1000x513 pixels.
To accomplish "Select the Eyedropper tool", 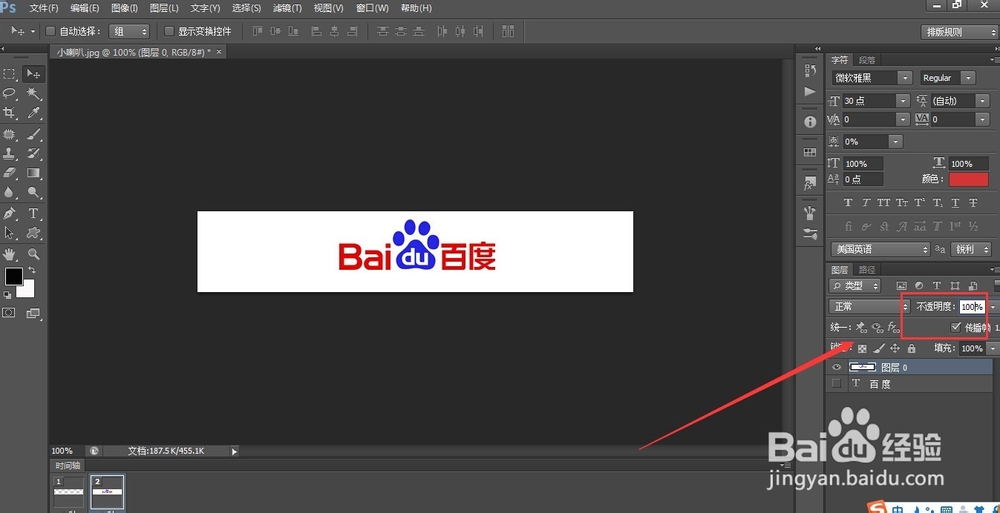I will (x=33, y=113).
